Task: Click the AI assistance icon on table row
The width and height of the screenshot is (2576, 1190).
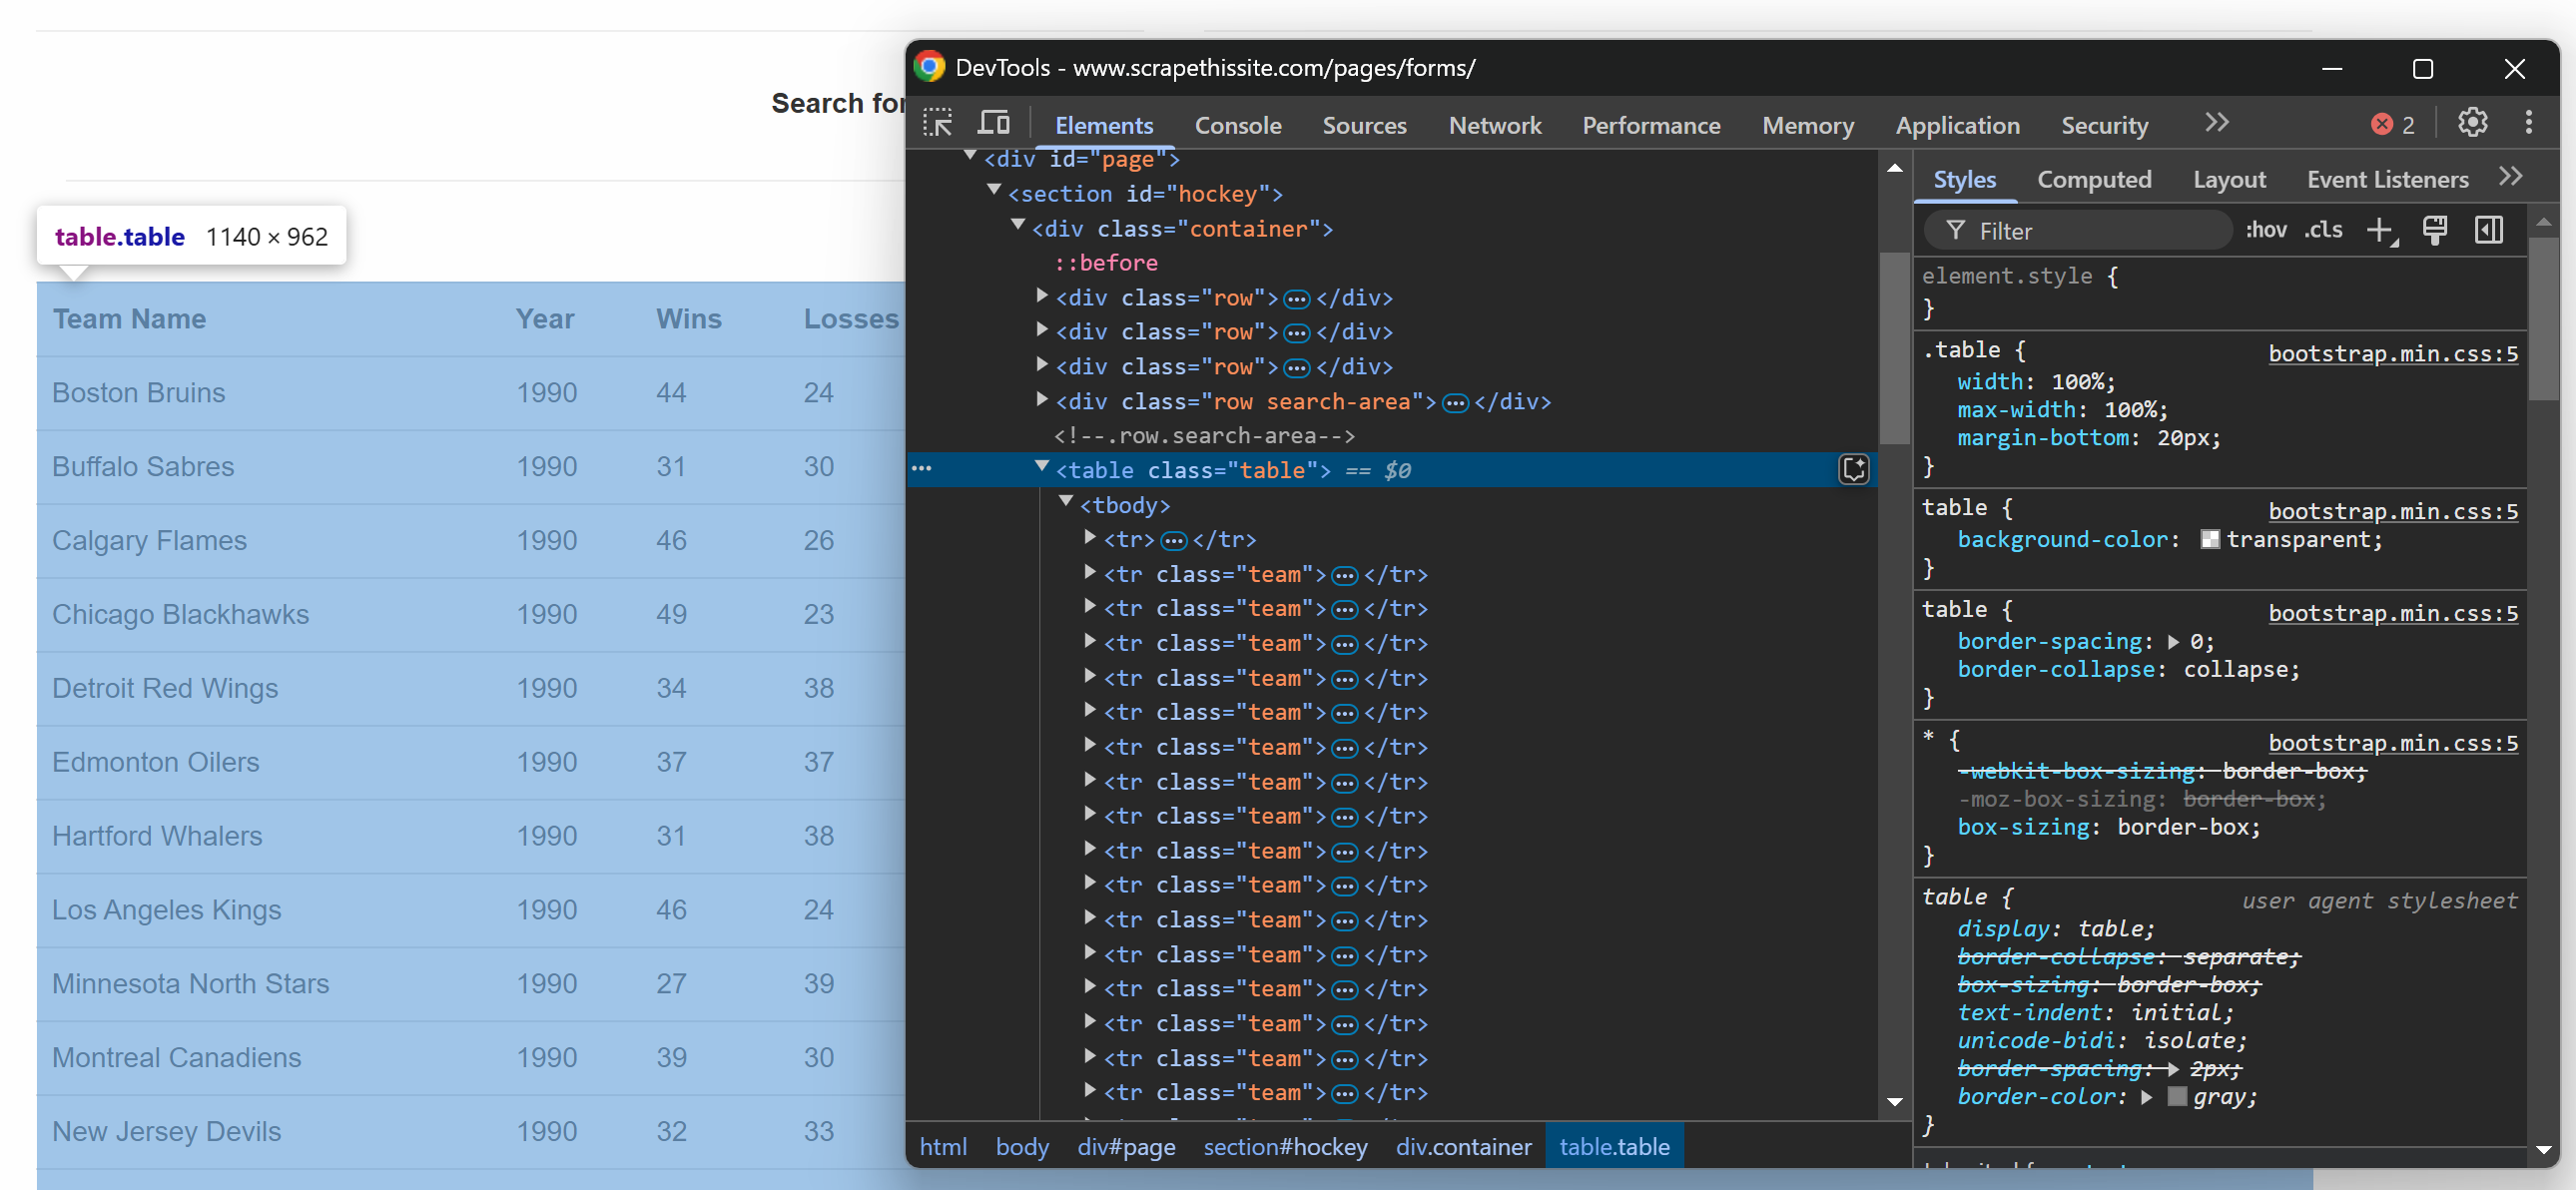Action: 1853,469
